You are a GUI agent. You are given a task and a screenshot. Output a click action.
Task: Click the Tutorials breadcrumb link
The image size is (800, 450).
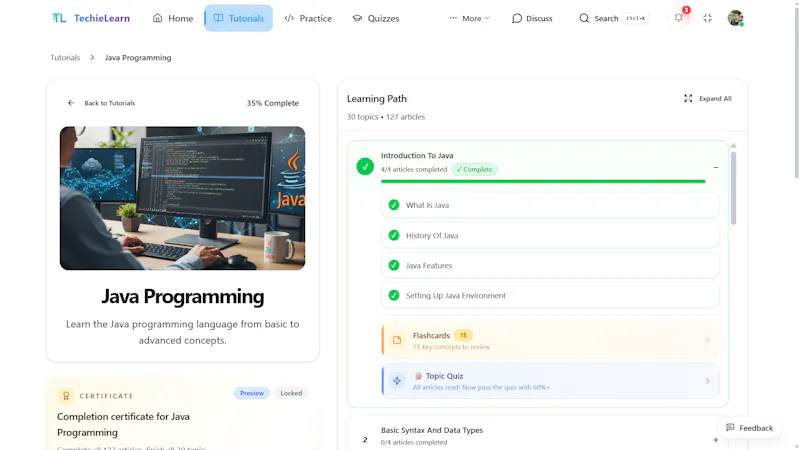point(65,58)
